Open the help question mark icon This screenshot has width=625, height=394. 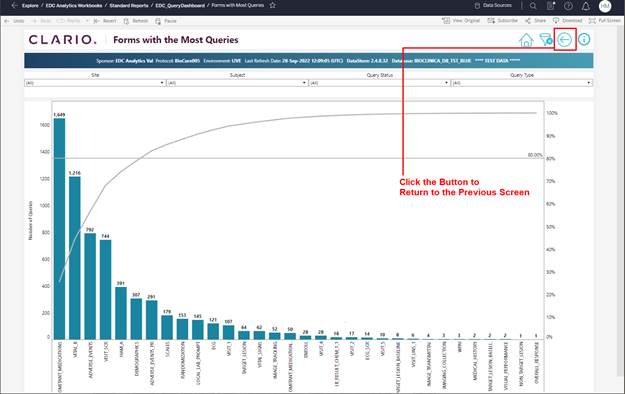pyautogui.click(x=568, y=6)
